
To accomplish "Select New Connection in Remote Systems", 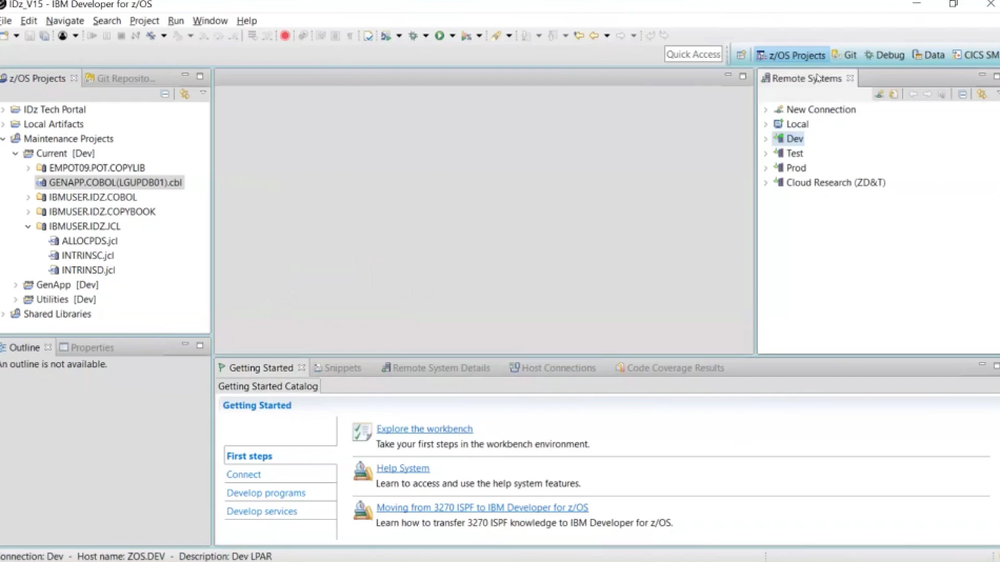I will (814, 110).
